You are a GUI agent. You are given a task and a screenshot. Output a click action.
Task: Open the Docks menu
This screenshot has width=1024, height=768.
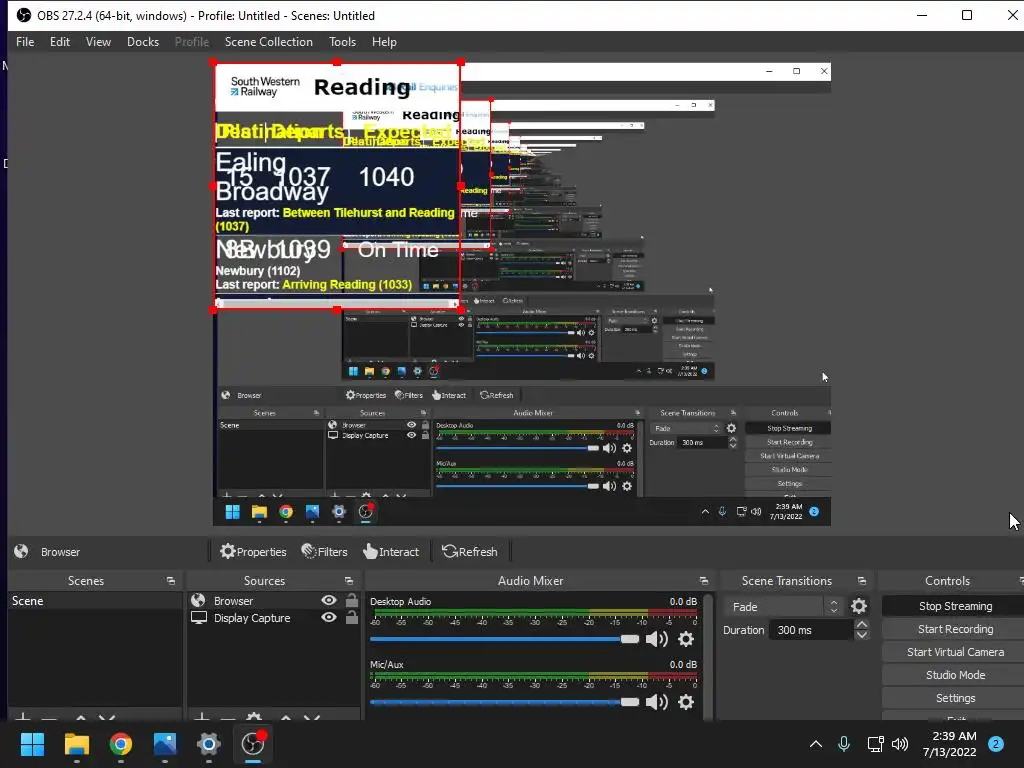[142, 42]
